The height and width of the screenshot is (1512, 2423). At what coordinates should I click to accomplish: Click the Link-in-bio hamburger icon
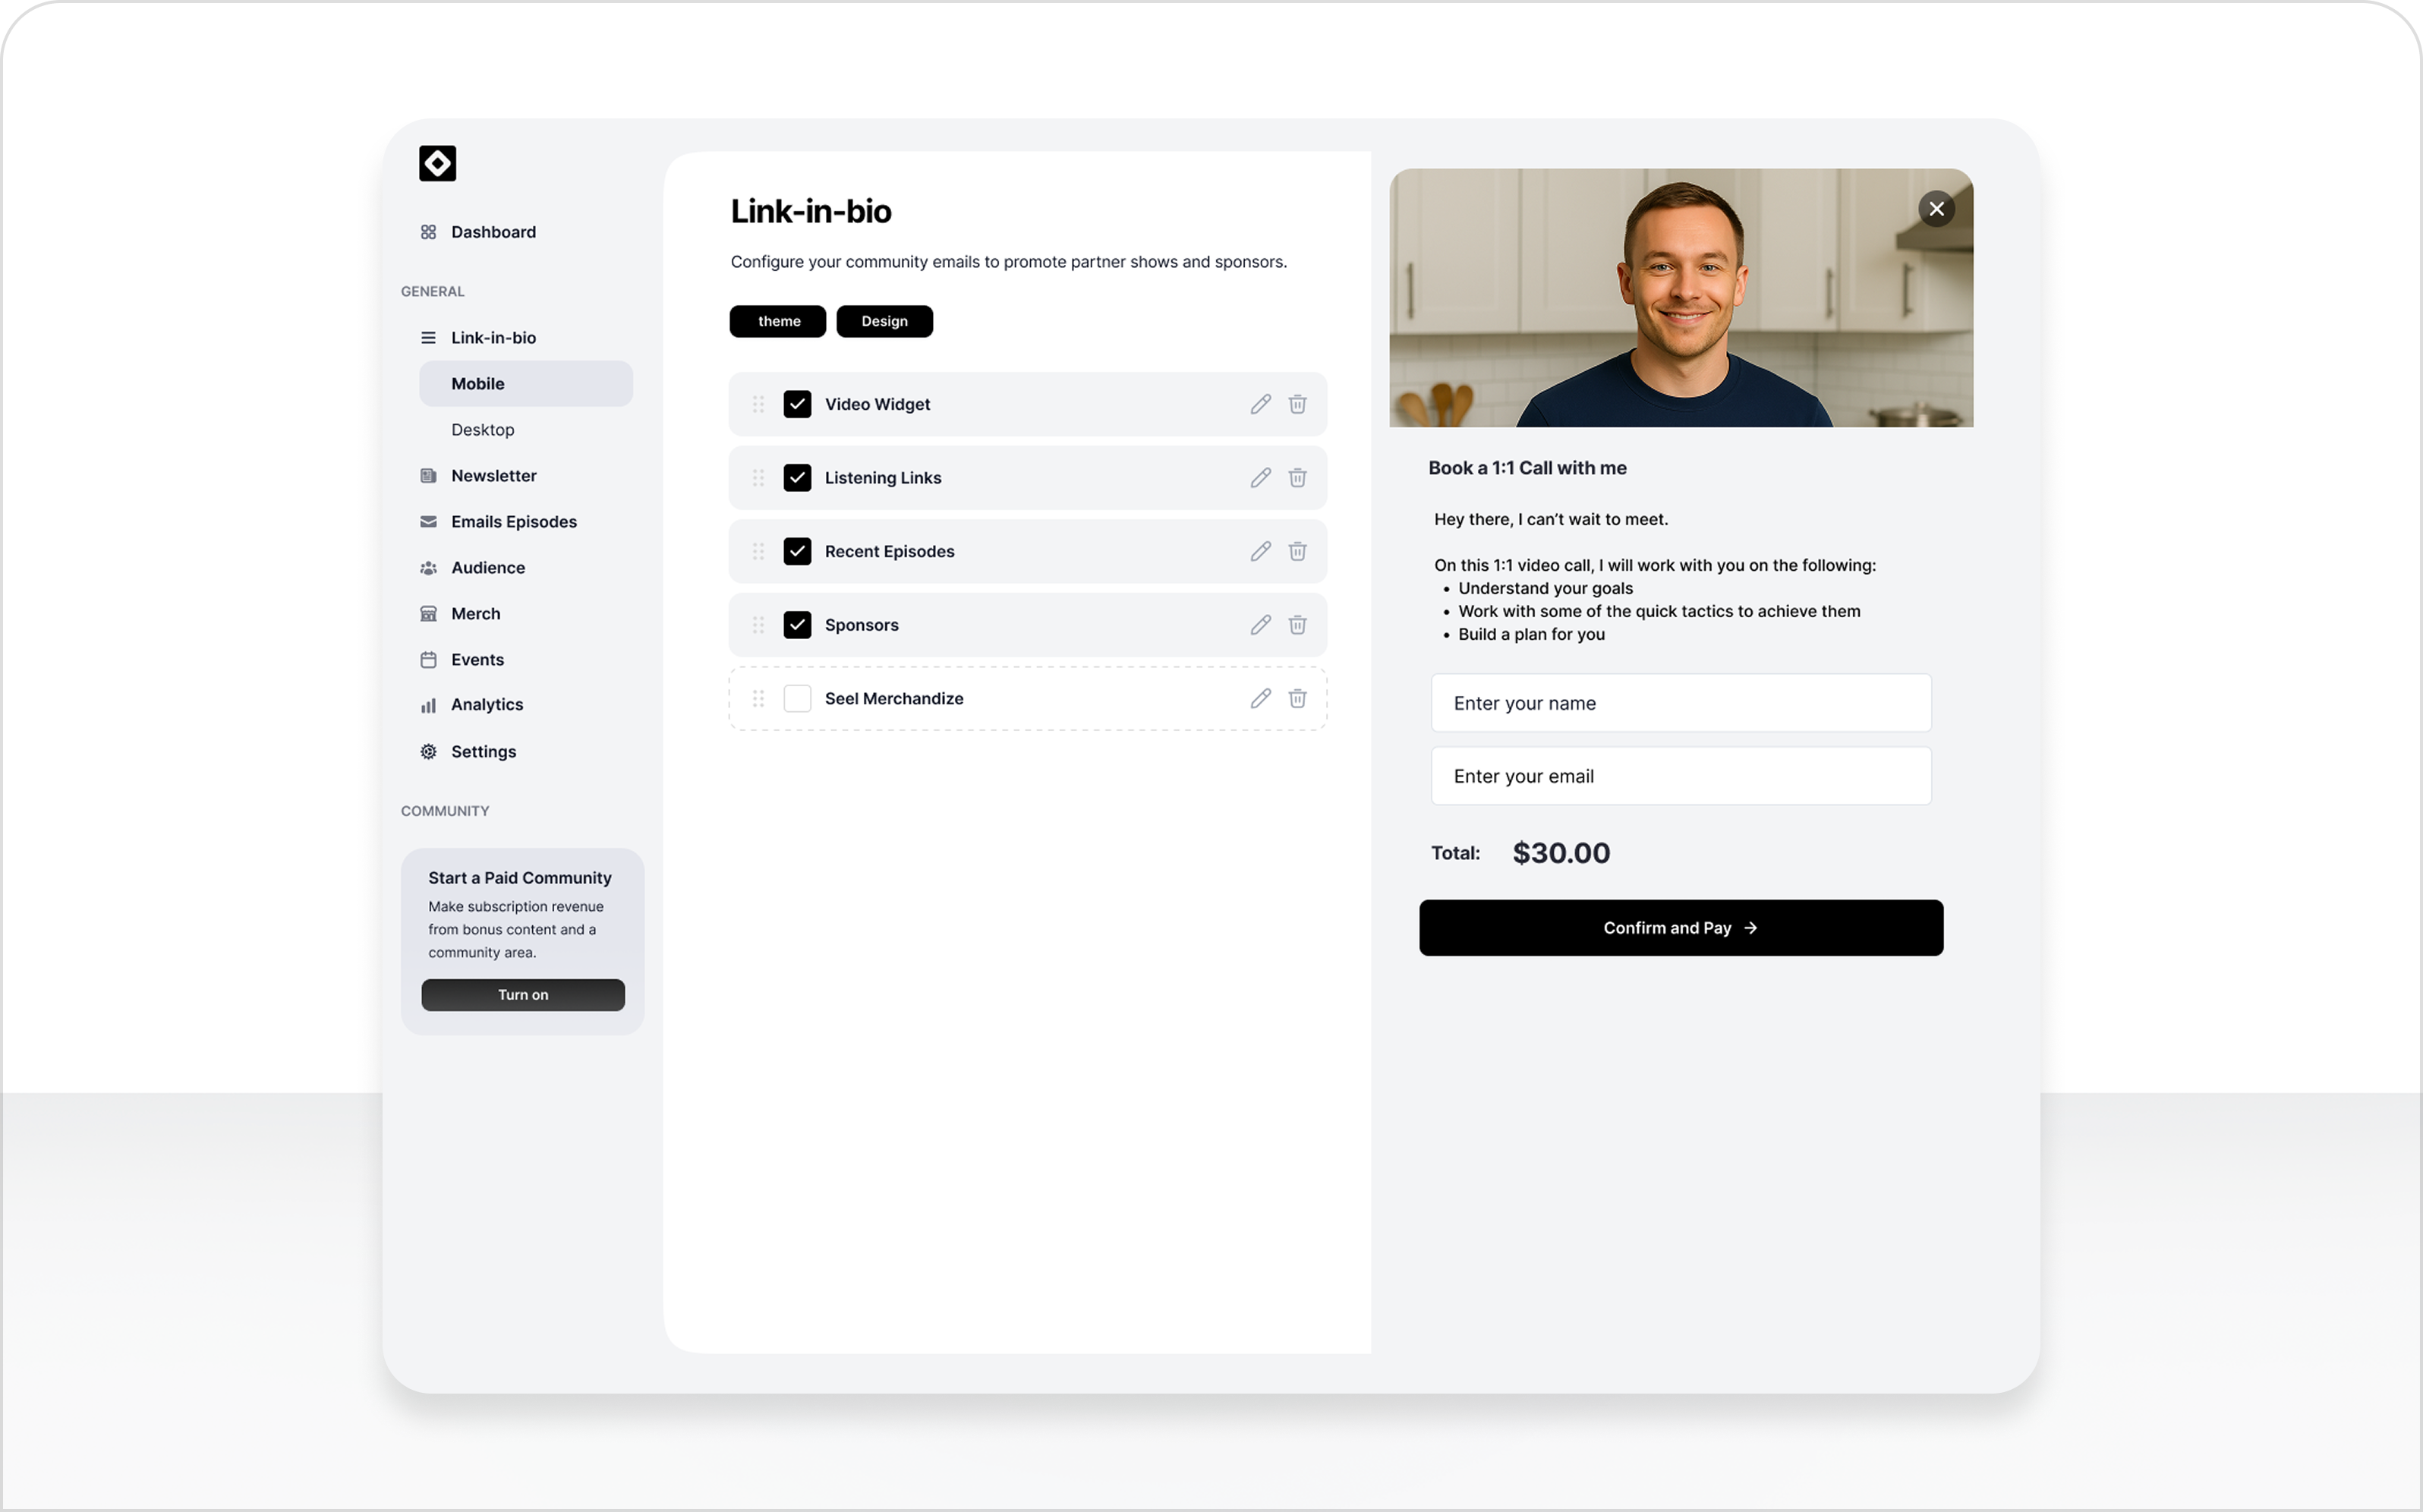pos(428,338)
